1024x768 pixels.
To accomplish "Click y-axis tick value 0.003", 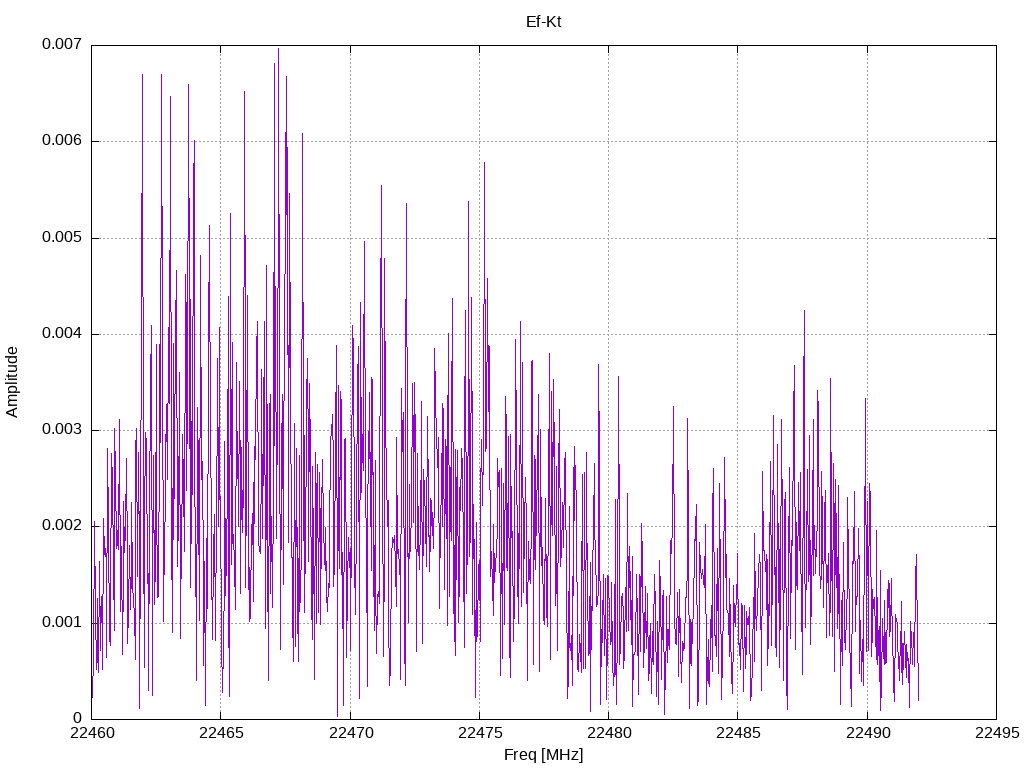I will 62,430.
